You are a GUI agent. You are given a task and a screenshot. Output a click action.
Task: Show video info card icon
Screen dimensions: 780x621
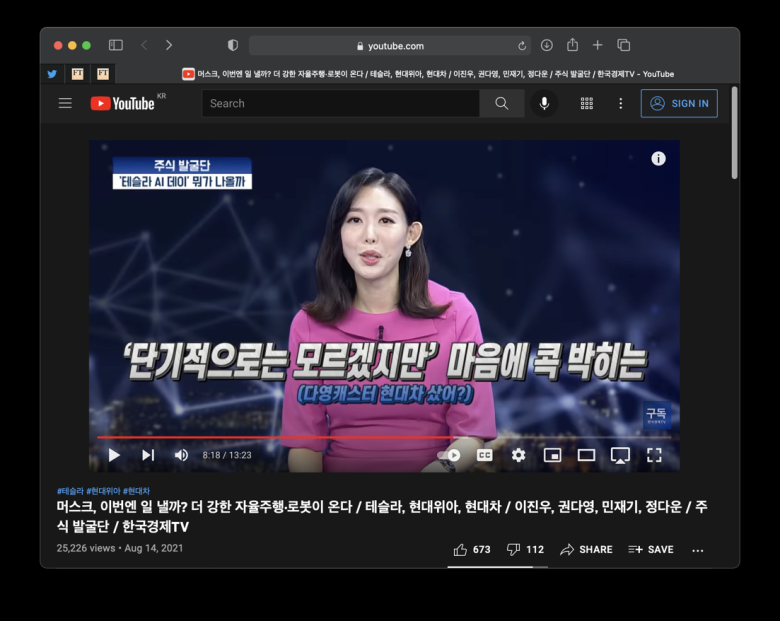658,159
